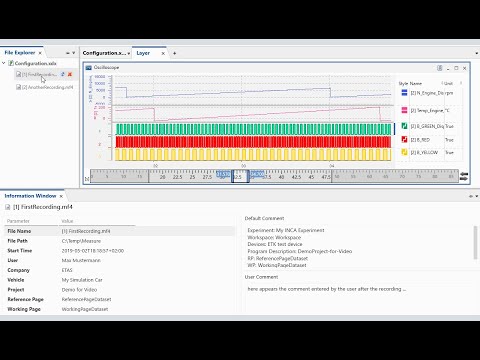The height and width of the screenshot is (360, 480).
Task: Click the yellow B_YELLOW digital signal trace
Action: click(253, 155)
